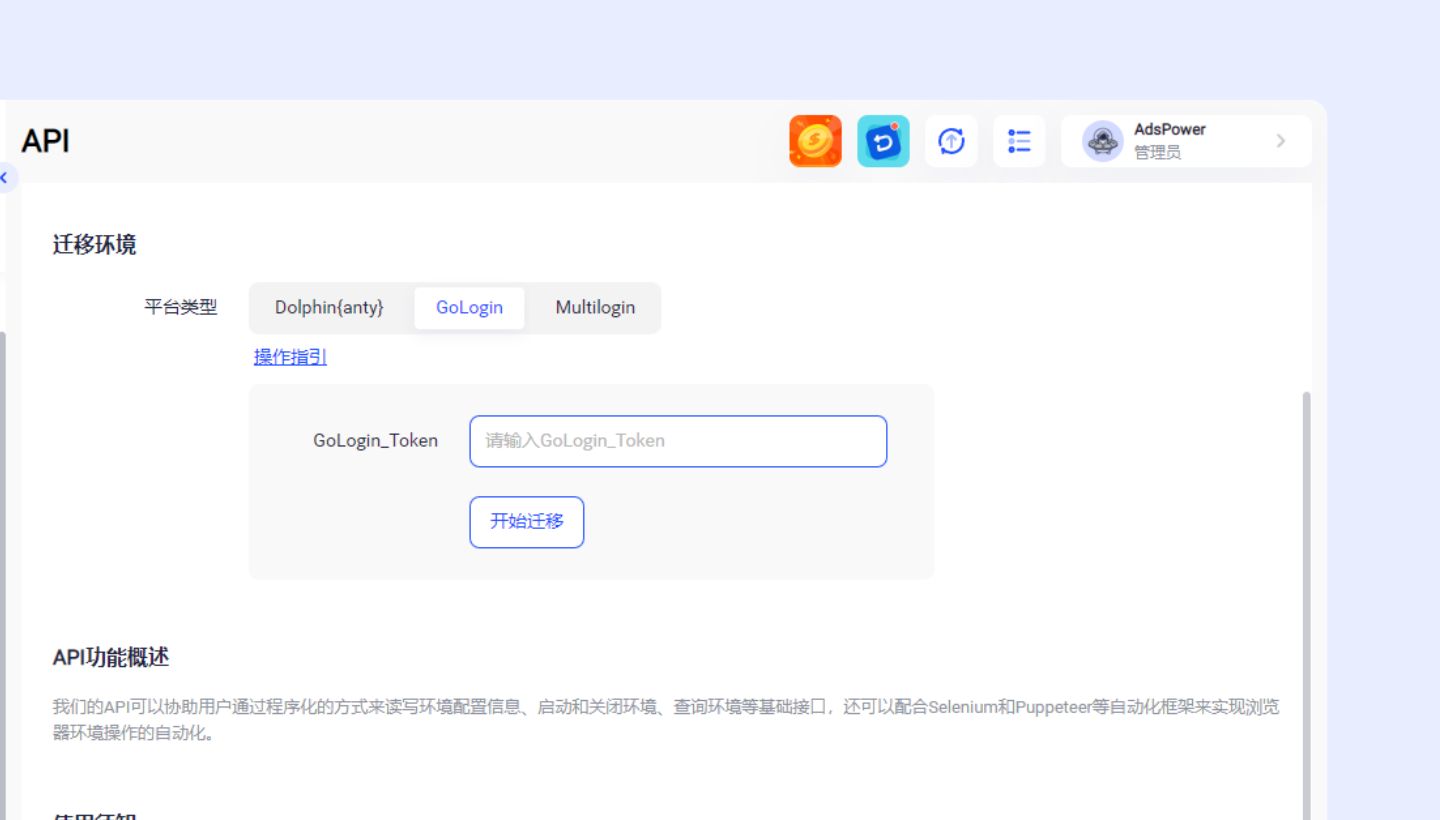This screenshot has width=1440, height=820.
Task: Click the page vertical scrollbar
Action: tap(1306, 605)
